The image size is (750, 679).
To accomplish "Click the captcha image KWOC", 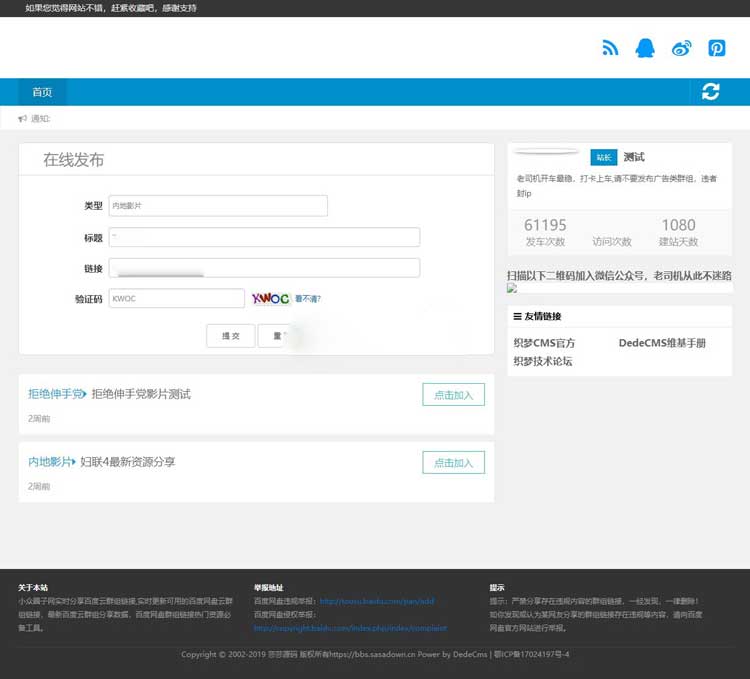I will click(x=270, y=298).
